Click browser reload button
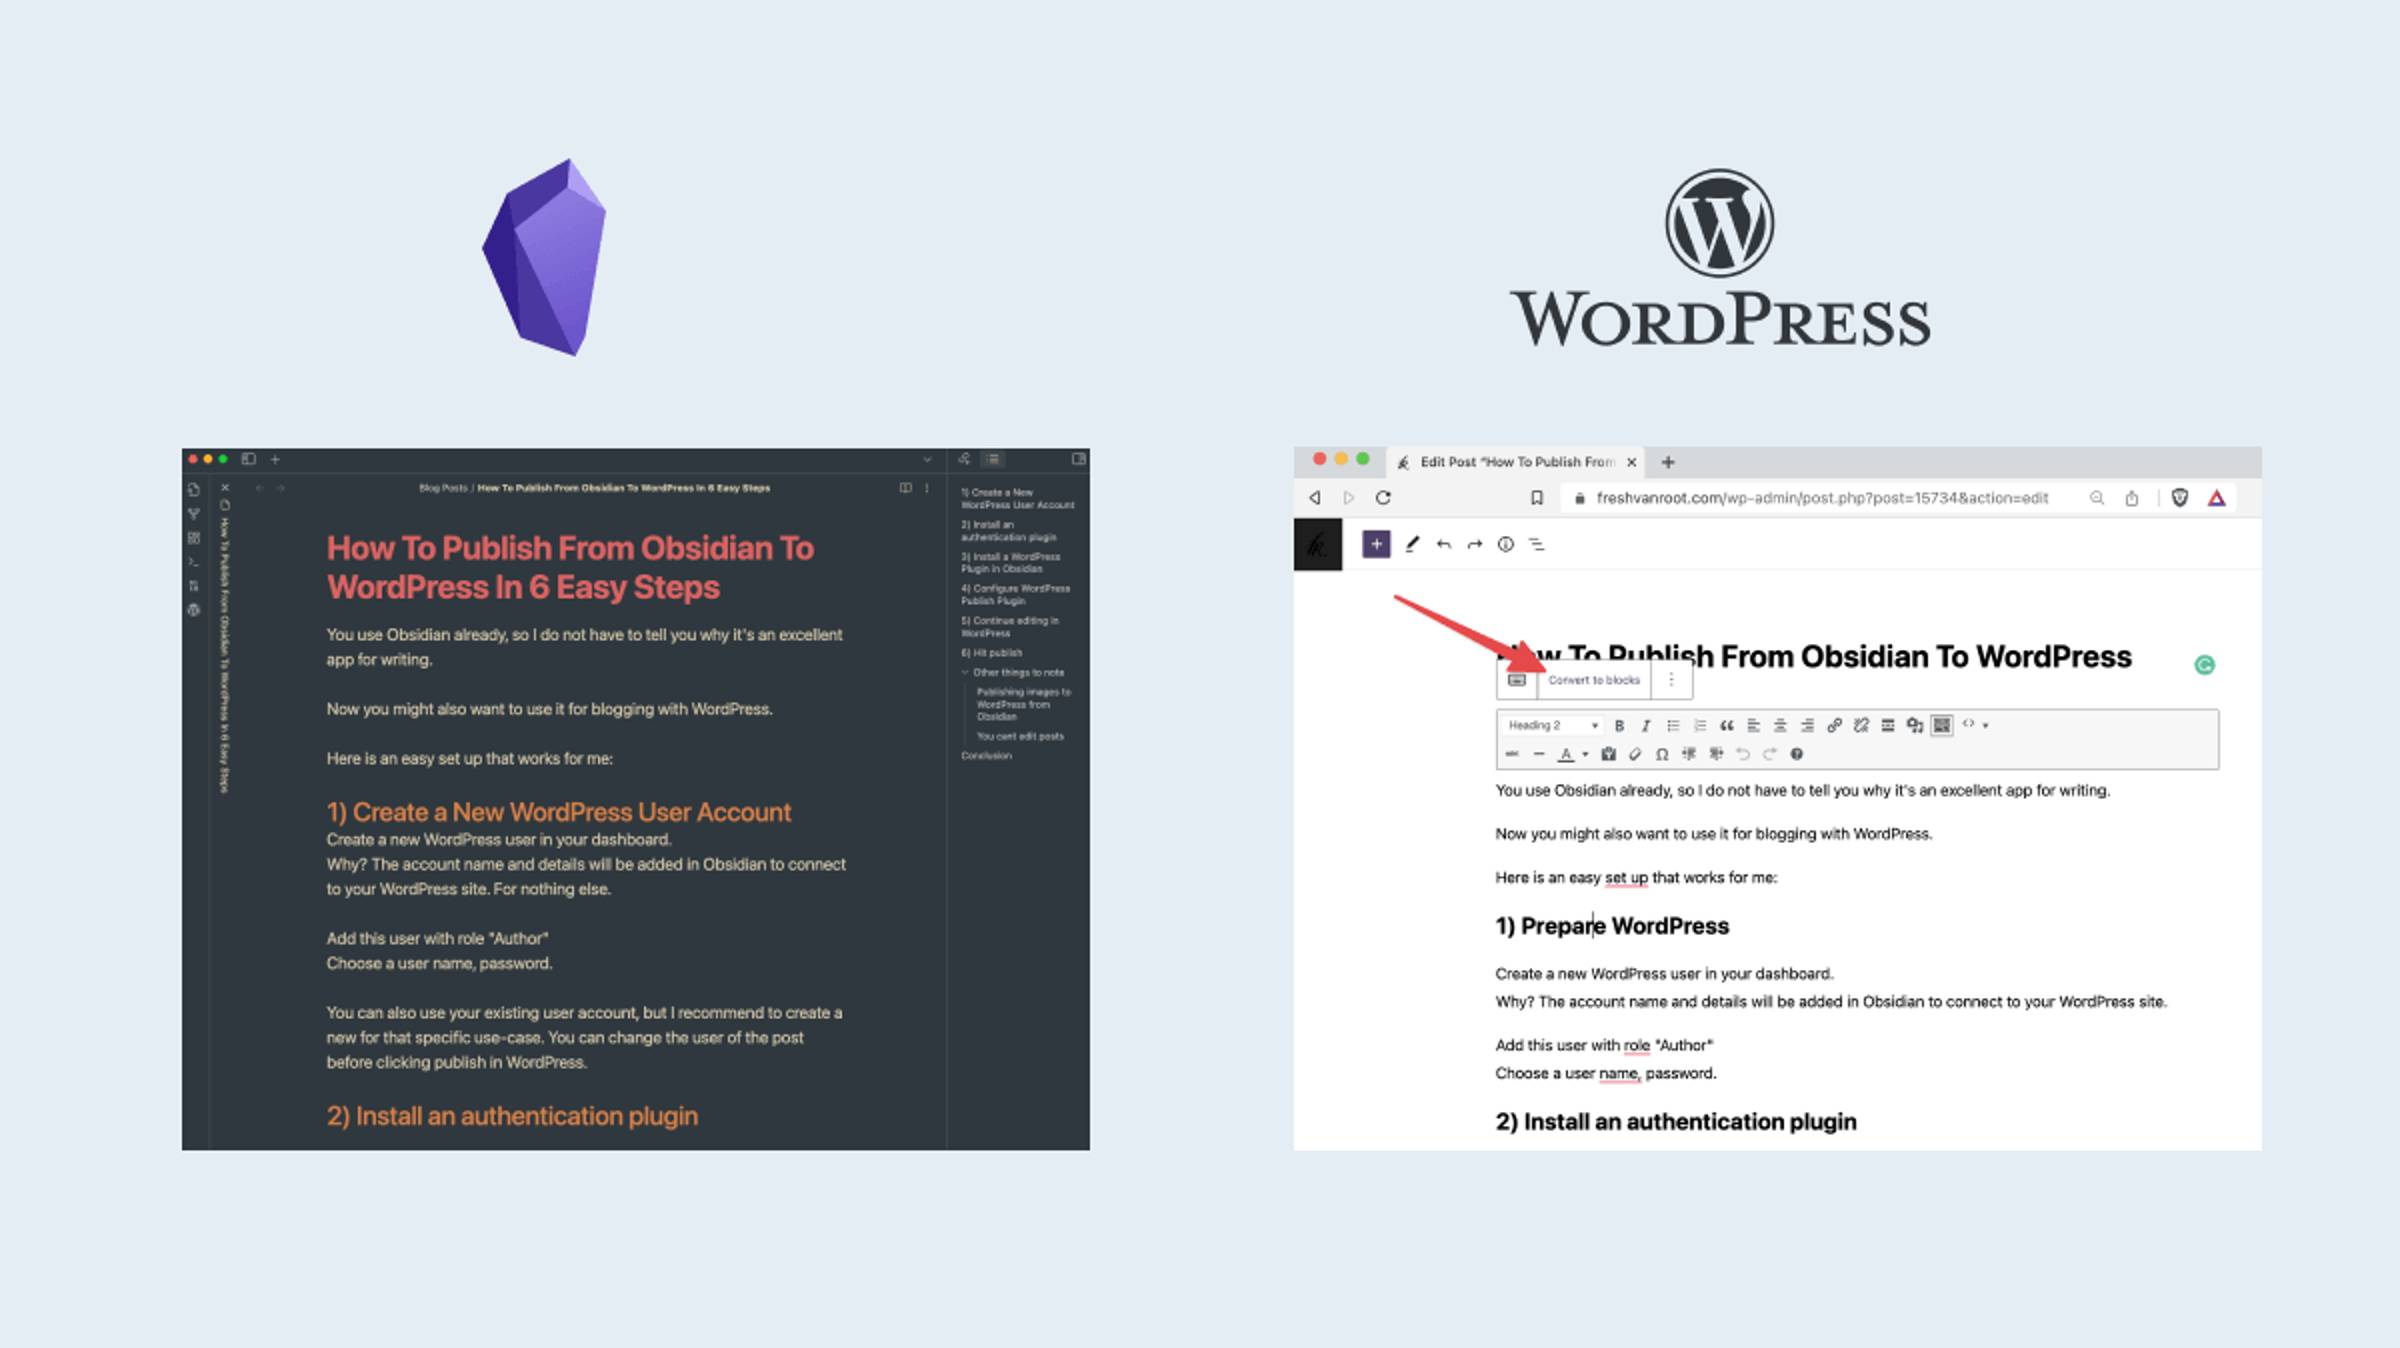2400x1348 pixels. (1383, 498)
